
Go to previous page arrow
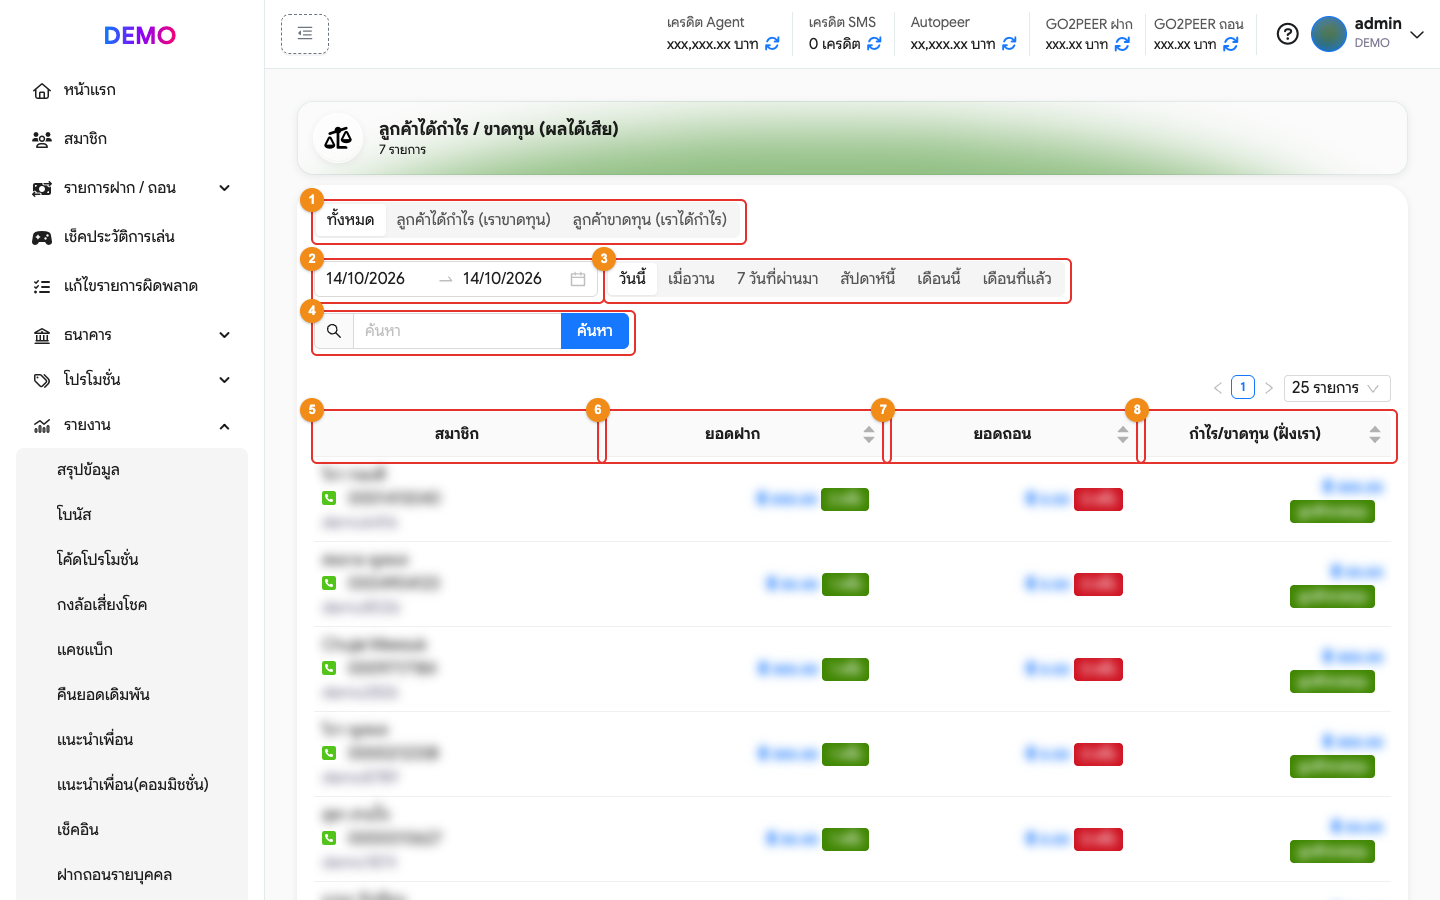coord(1218,388)
